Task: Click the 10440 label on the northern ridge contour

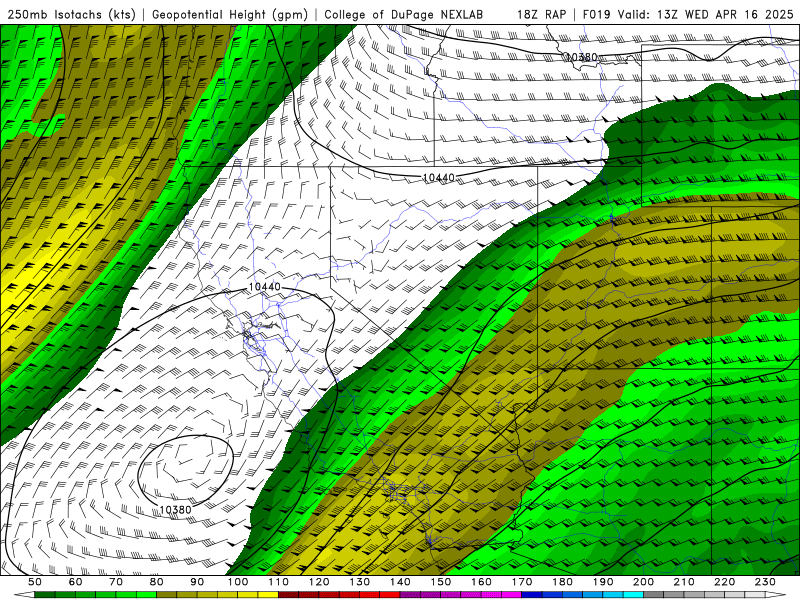Action: (439, 178)
